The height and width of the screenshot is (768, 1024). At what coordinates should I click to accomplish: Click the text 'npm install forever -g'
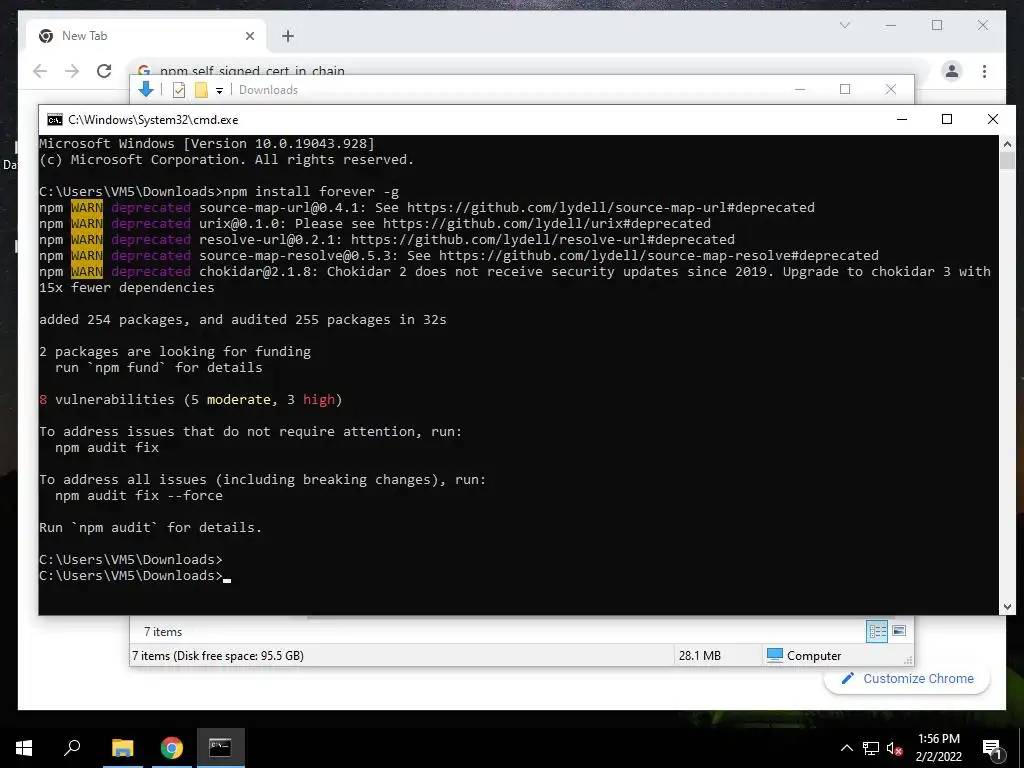311,191
